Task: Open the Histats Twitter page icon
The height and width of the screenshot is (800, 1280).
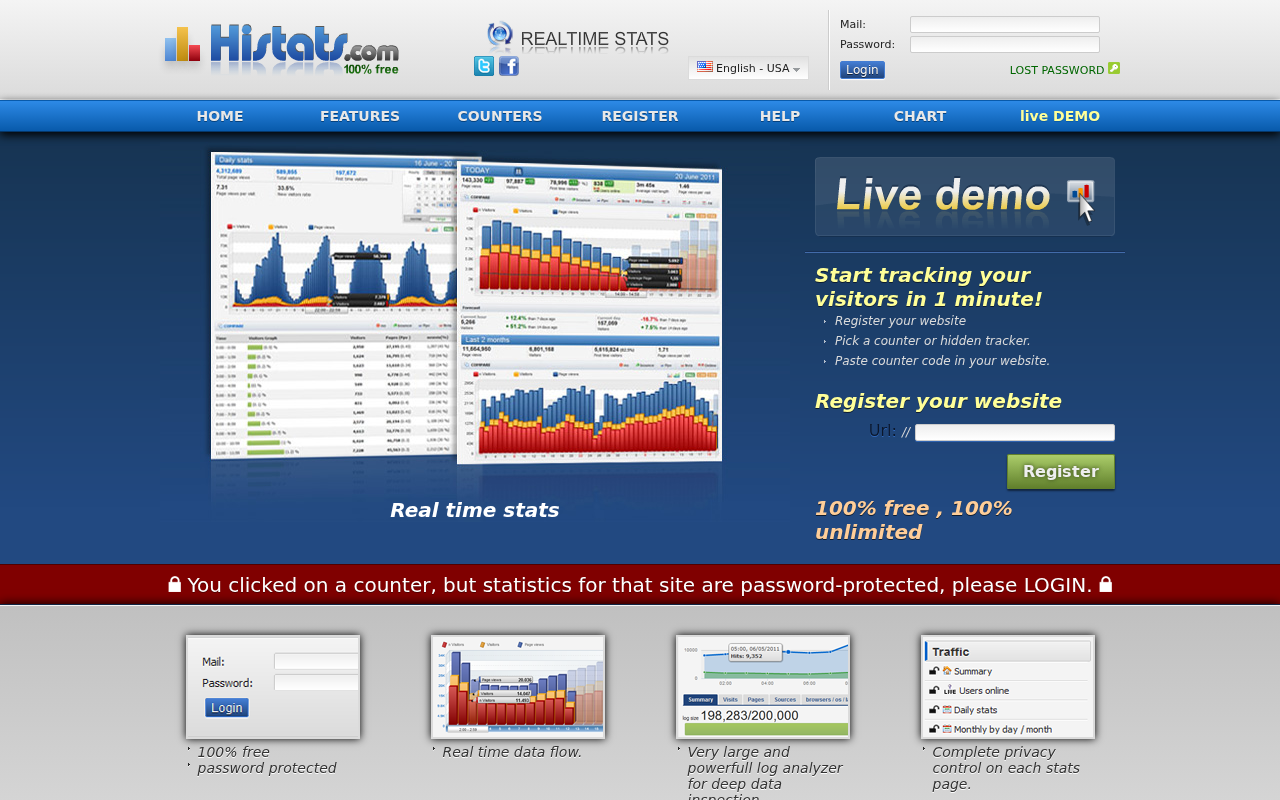Action: pos(484,66)
